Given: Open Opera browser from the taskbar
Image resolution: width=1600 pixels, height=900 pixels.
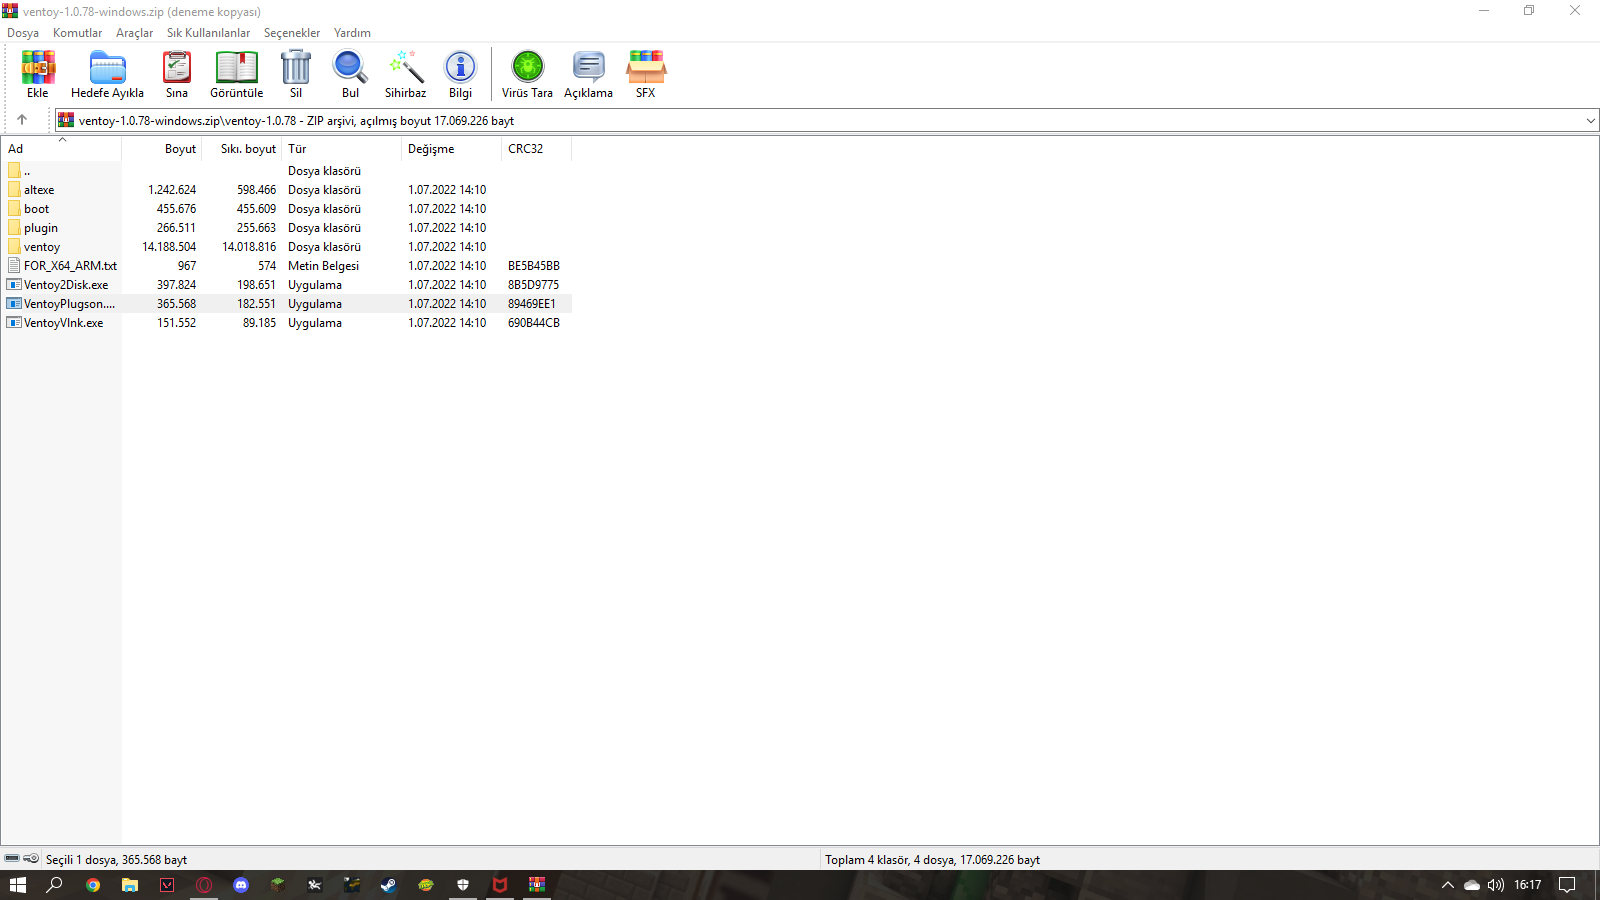Looking at the screenshot, I should tap(204, 885).
